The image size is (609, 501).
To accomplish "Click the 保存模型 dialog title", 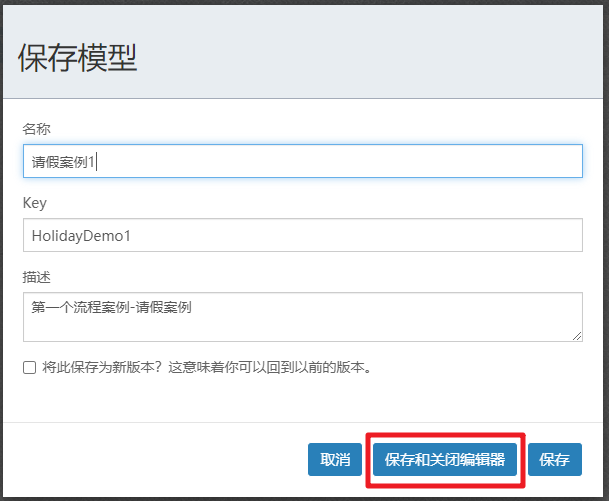I will click(78, 58).
